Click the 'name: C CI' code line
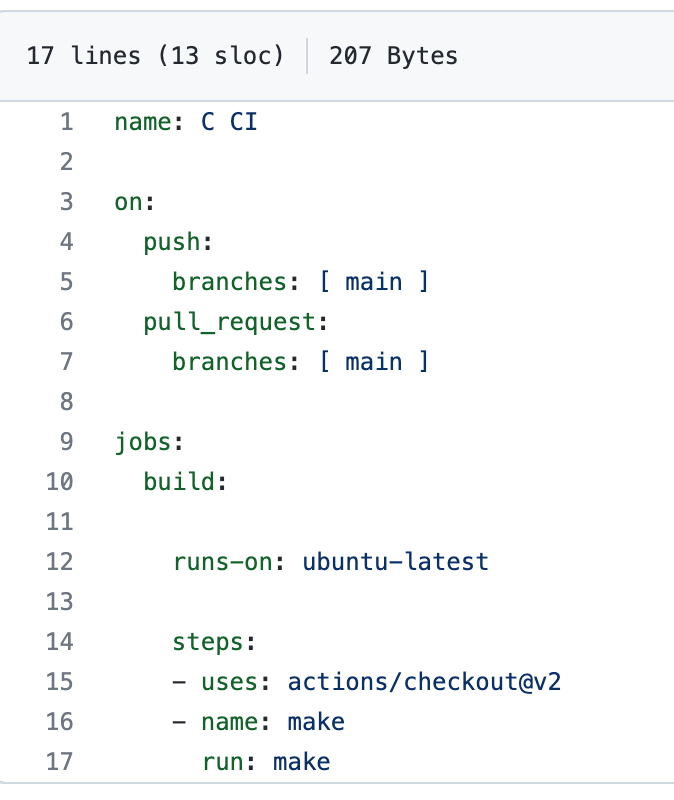Viewport: 674px width, 800px height. (x=186, y=122)
